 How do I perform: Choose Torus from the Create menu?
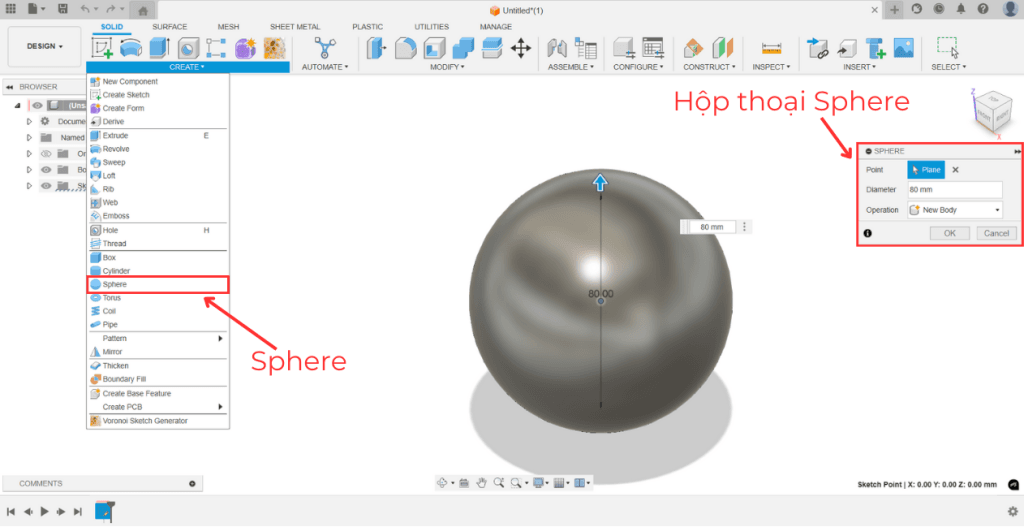click(x=111, y=298)
